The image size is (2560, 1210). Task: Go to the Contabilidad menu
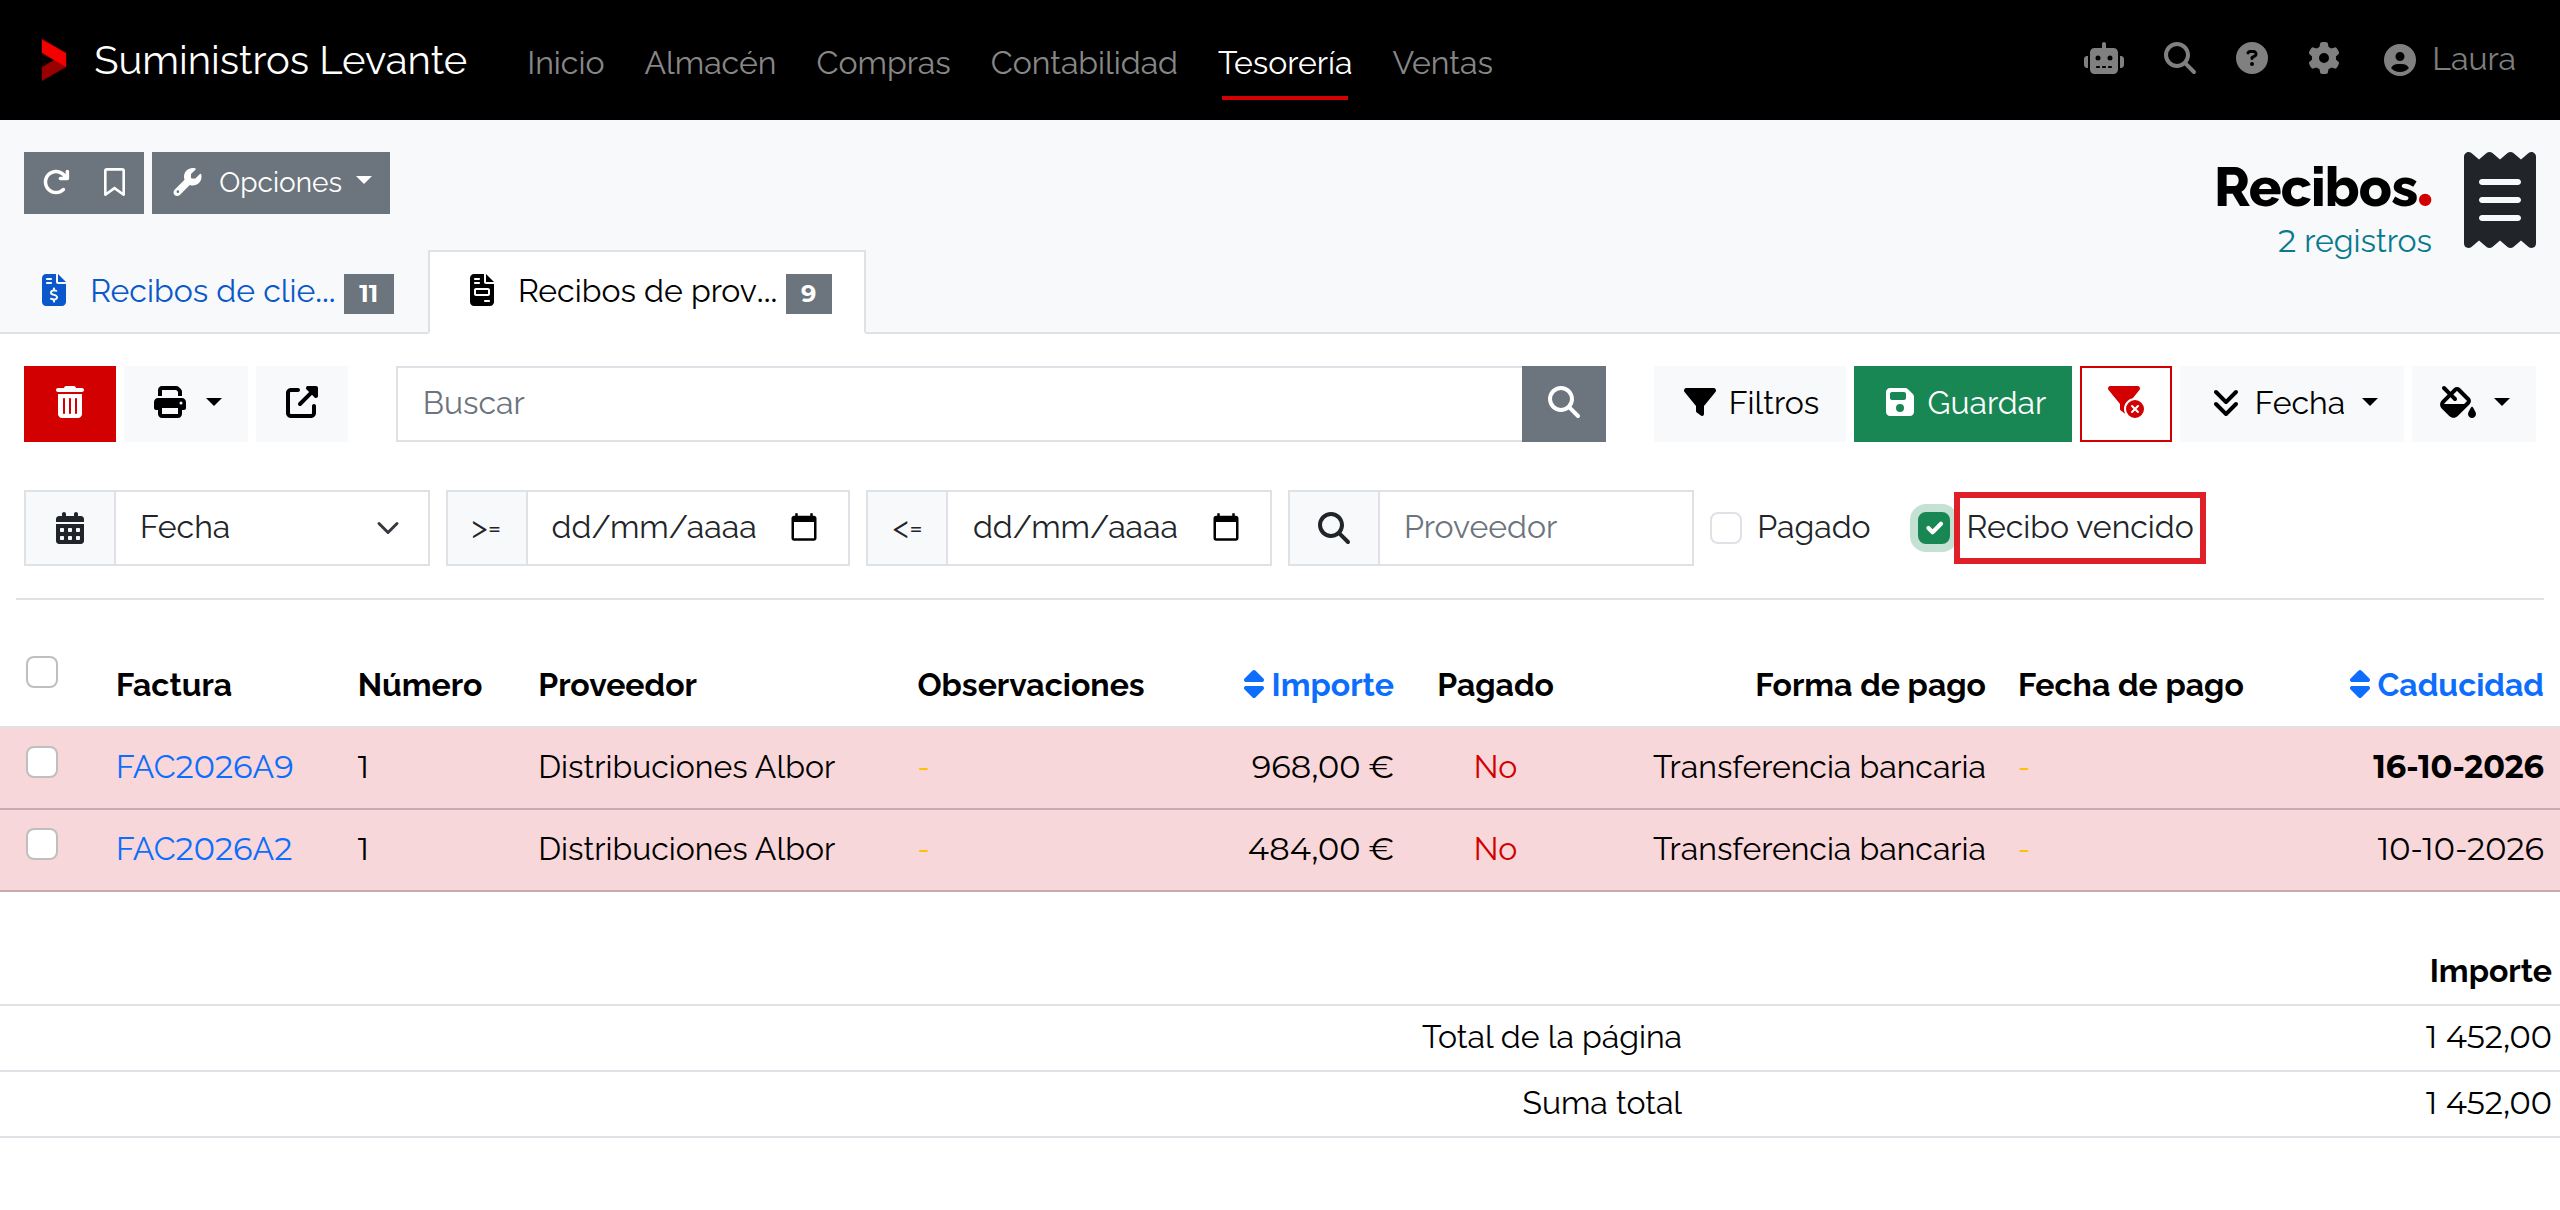point(1084,62)
